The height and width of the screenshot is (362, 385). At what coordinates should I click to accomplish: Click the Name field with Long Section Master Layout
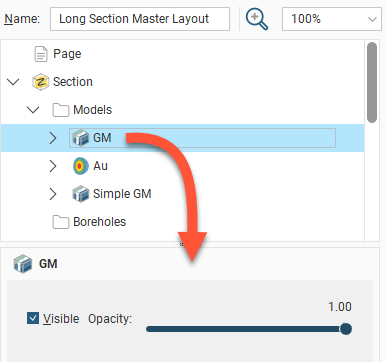(x=140, y=19)
